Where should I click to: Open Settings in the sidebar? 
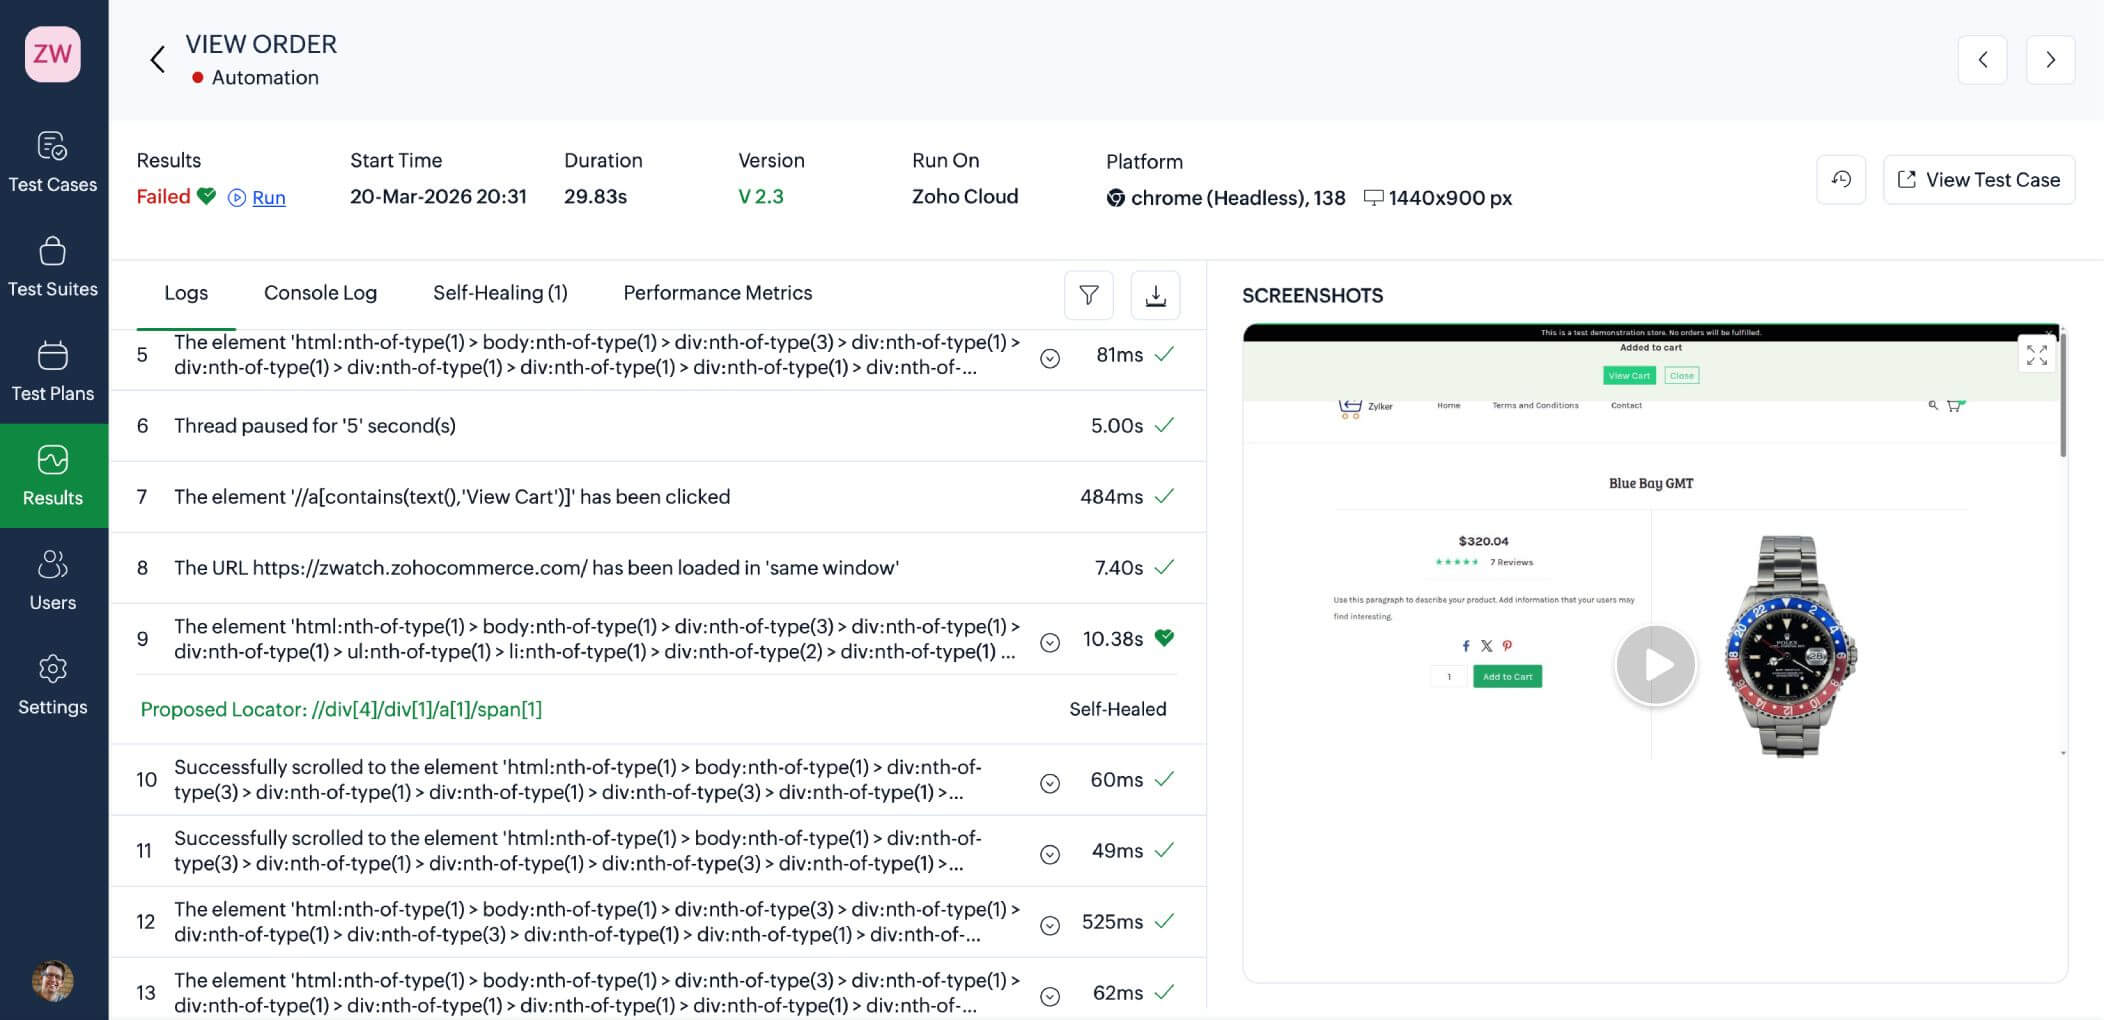click(x=53, y=685)
